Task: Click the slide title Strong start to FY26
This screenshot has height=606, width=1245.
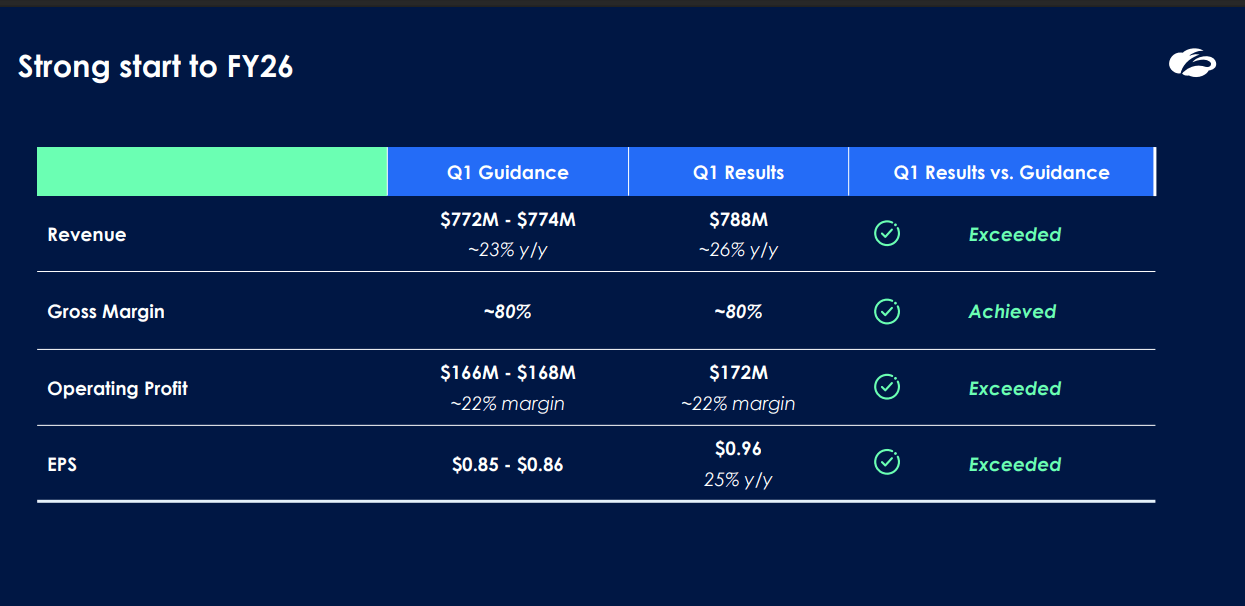Action: [155, 66]
